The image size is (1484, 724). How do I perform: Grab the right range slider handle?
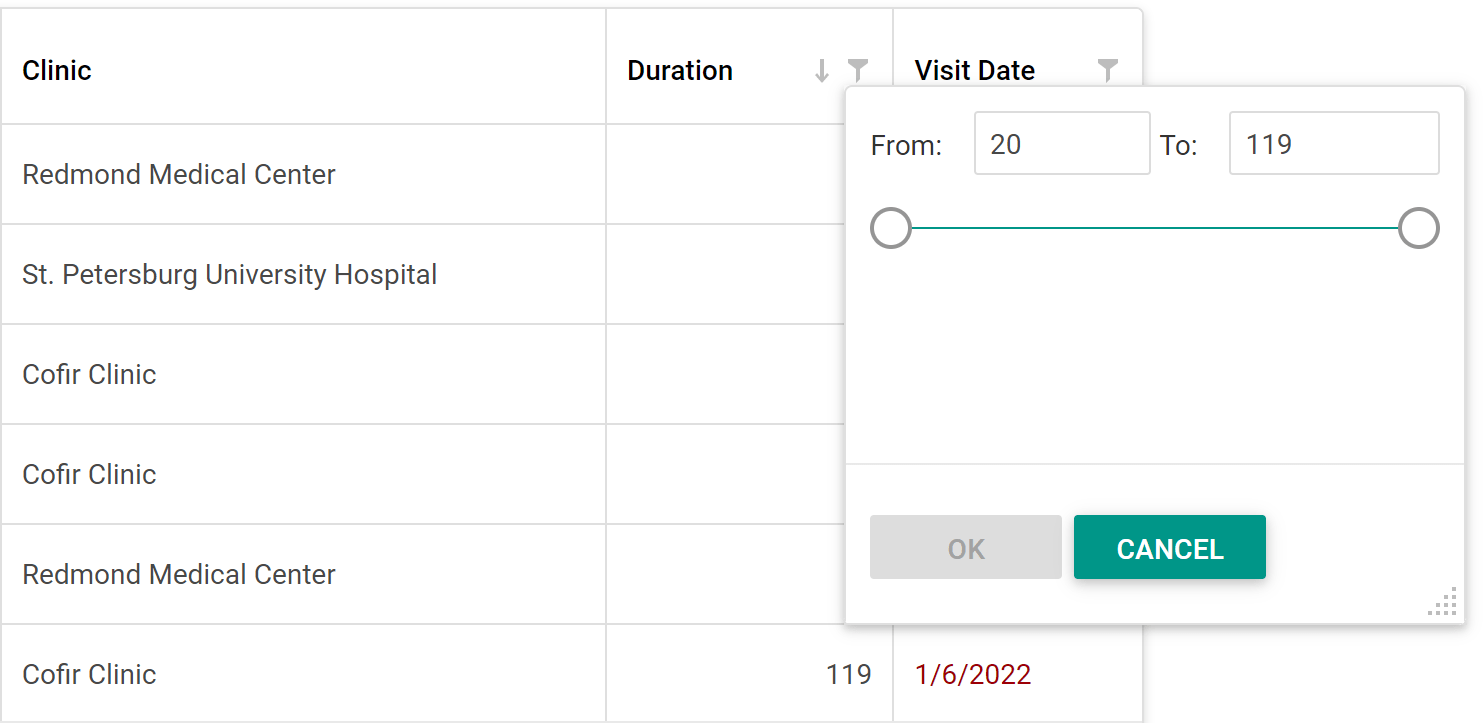tap(1418, 228)
